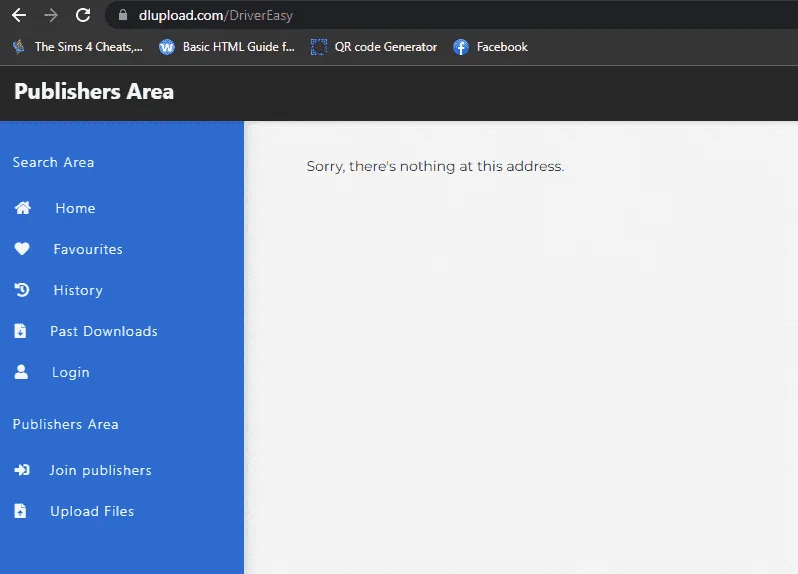
Task: Reload the page with refresh icon
Action: point(83,15)
